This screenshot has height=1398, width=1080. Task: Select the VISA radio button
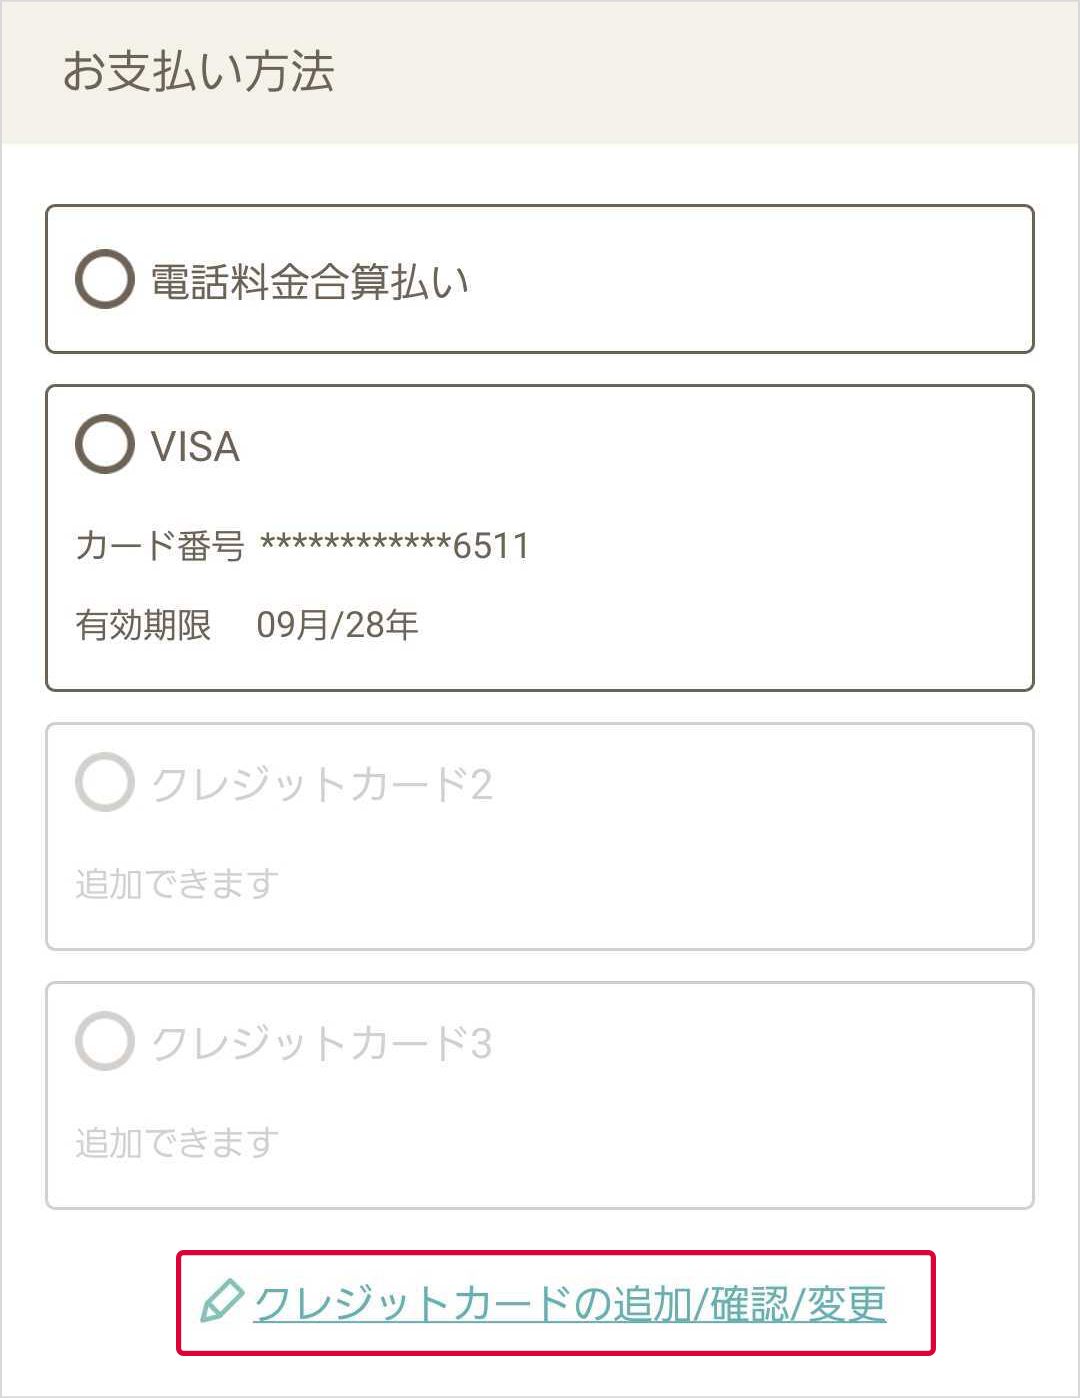pos(105,444)
